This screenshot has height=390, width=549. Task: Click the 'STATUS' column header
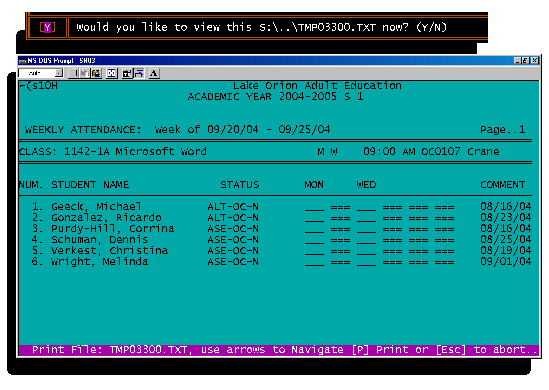click(x=240, y=185)
